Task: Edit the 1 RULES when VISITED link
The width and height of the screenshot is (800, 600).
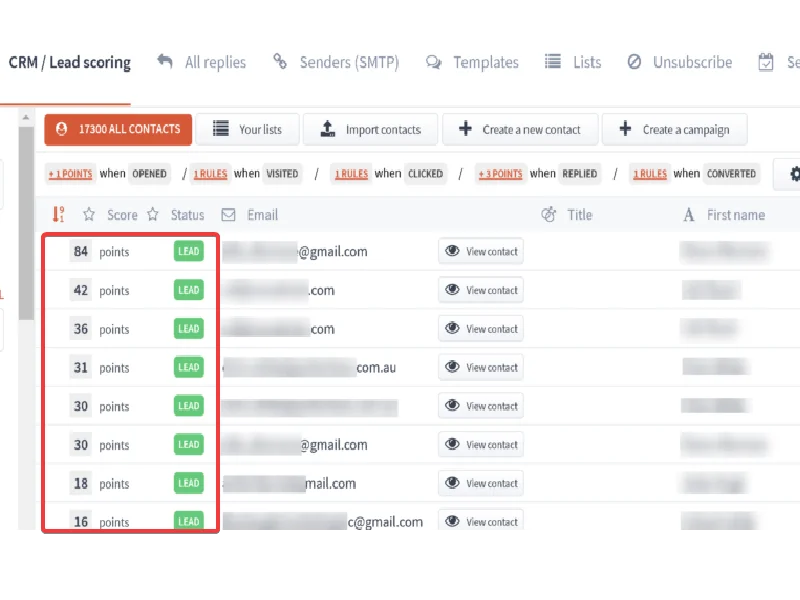Action: click(x=210, y=174)
